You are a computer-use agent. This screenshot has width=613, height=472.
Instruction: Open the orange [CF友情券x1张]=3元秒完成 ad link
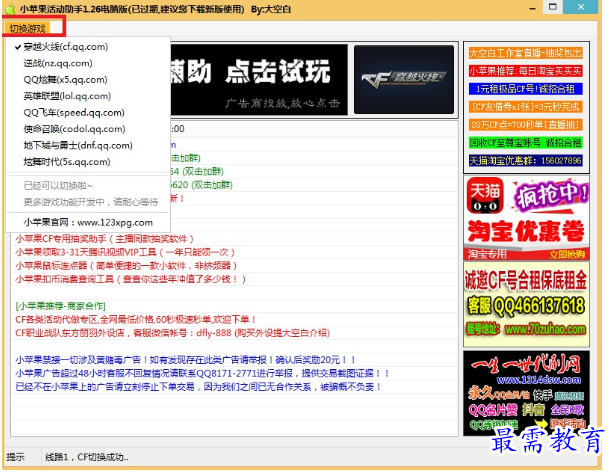525,107
